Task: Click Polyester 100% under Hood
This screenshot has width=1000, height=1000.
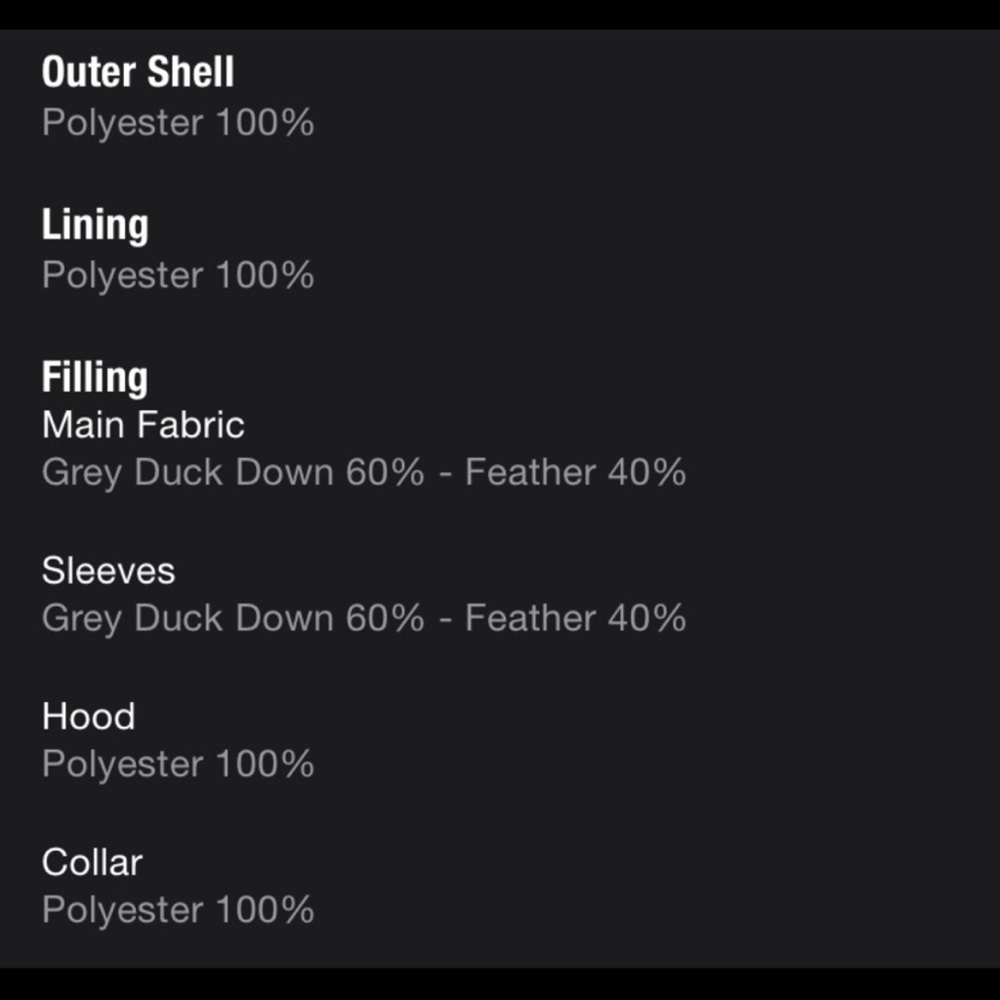Action: pyautogui.click(x=178, y=765)
